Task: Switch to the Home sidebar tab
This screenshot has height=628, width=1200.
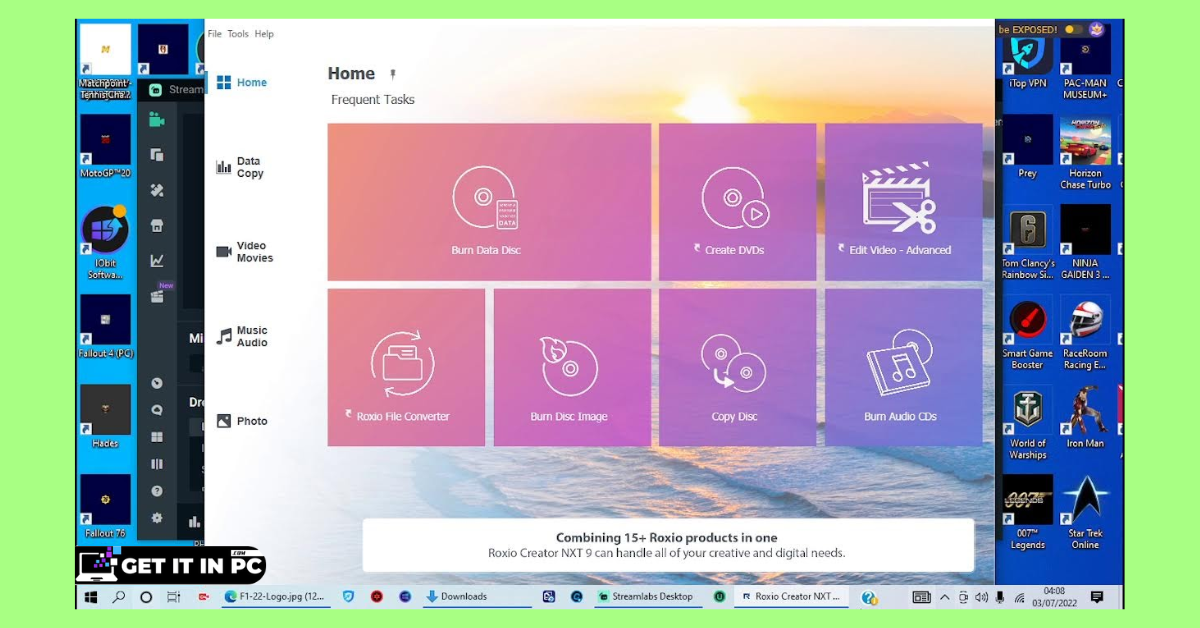Action: point(242,83)
